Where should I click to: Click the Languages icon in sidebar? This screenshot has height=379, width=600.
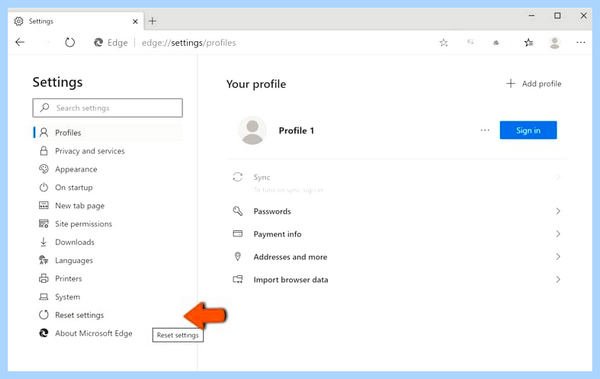[44, 260]
